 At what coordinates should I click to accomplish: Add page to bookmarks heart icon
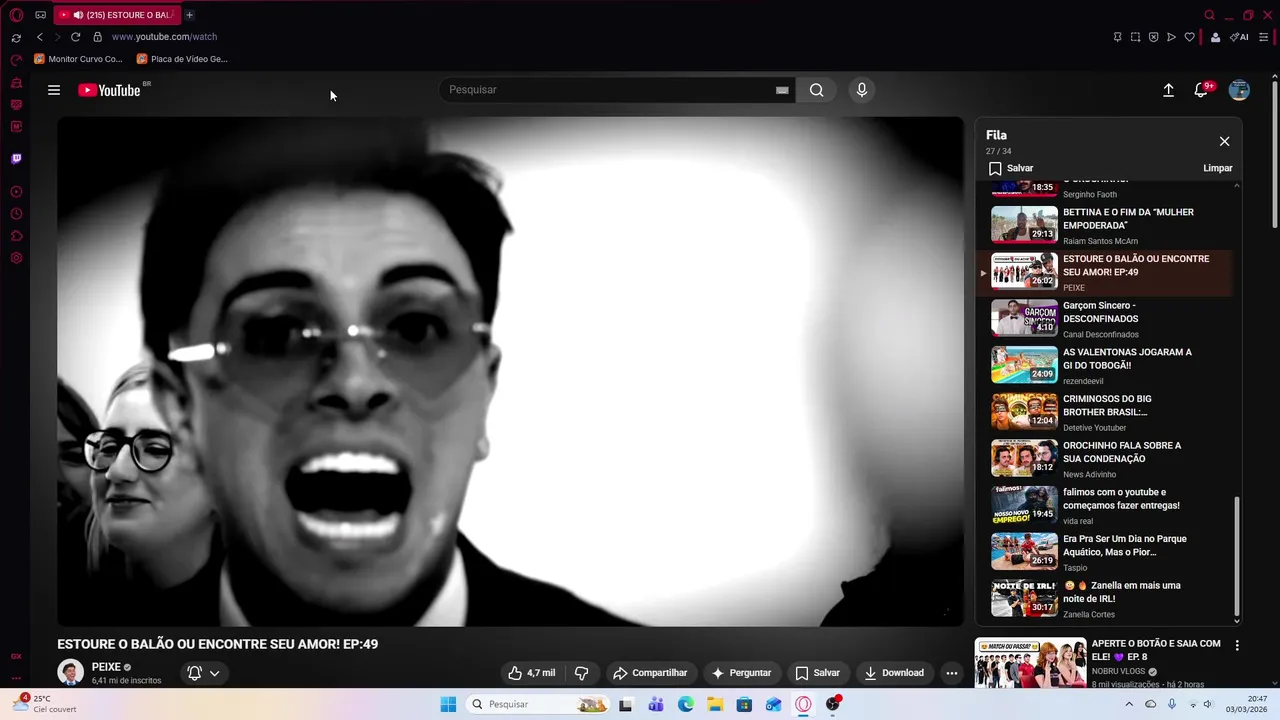pyautogui.click(x=1189, y=37)
